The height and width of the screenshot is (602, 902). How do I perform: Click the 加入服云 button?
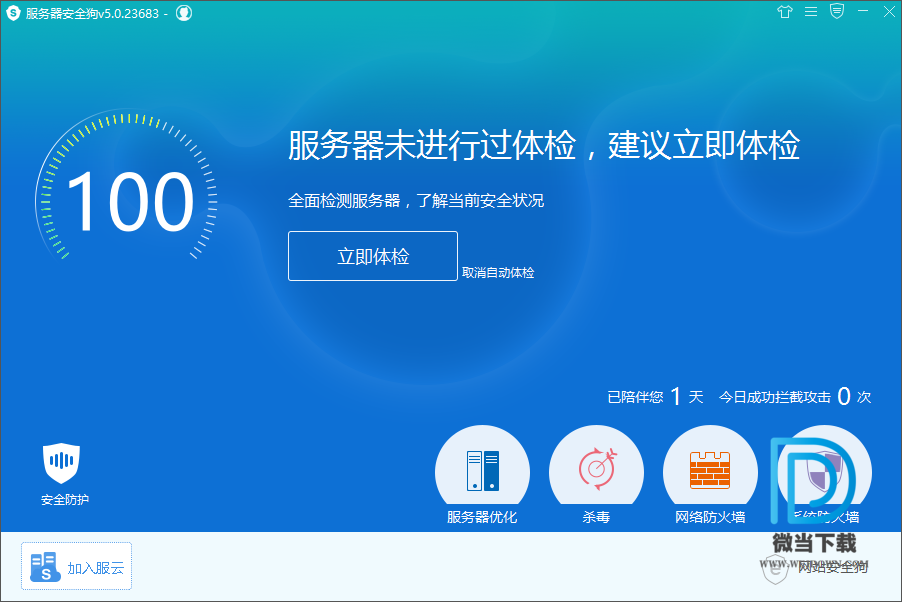pyautogui.click(x=77, y=567)
